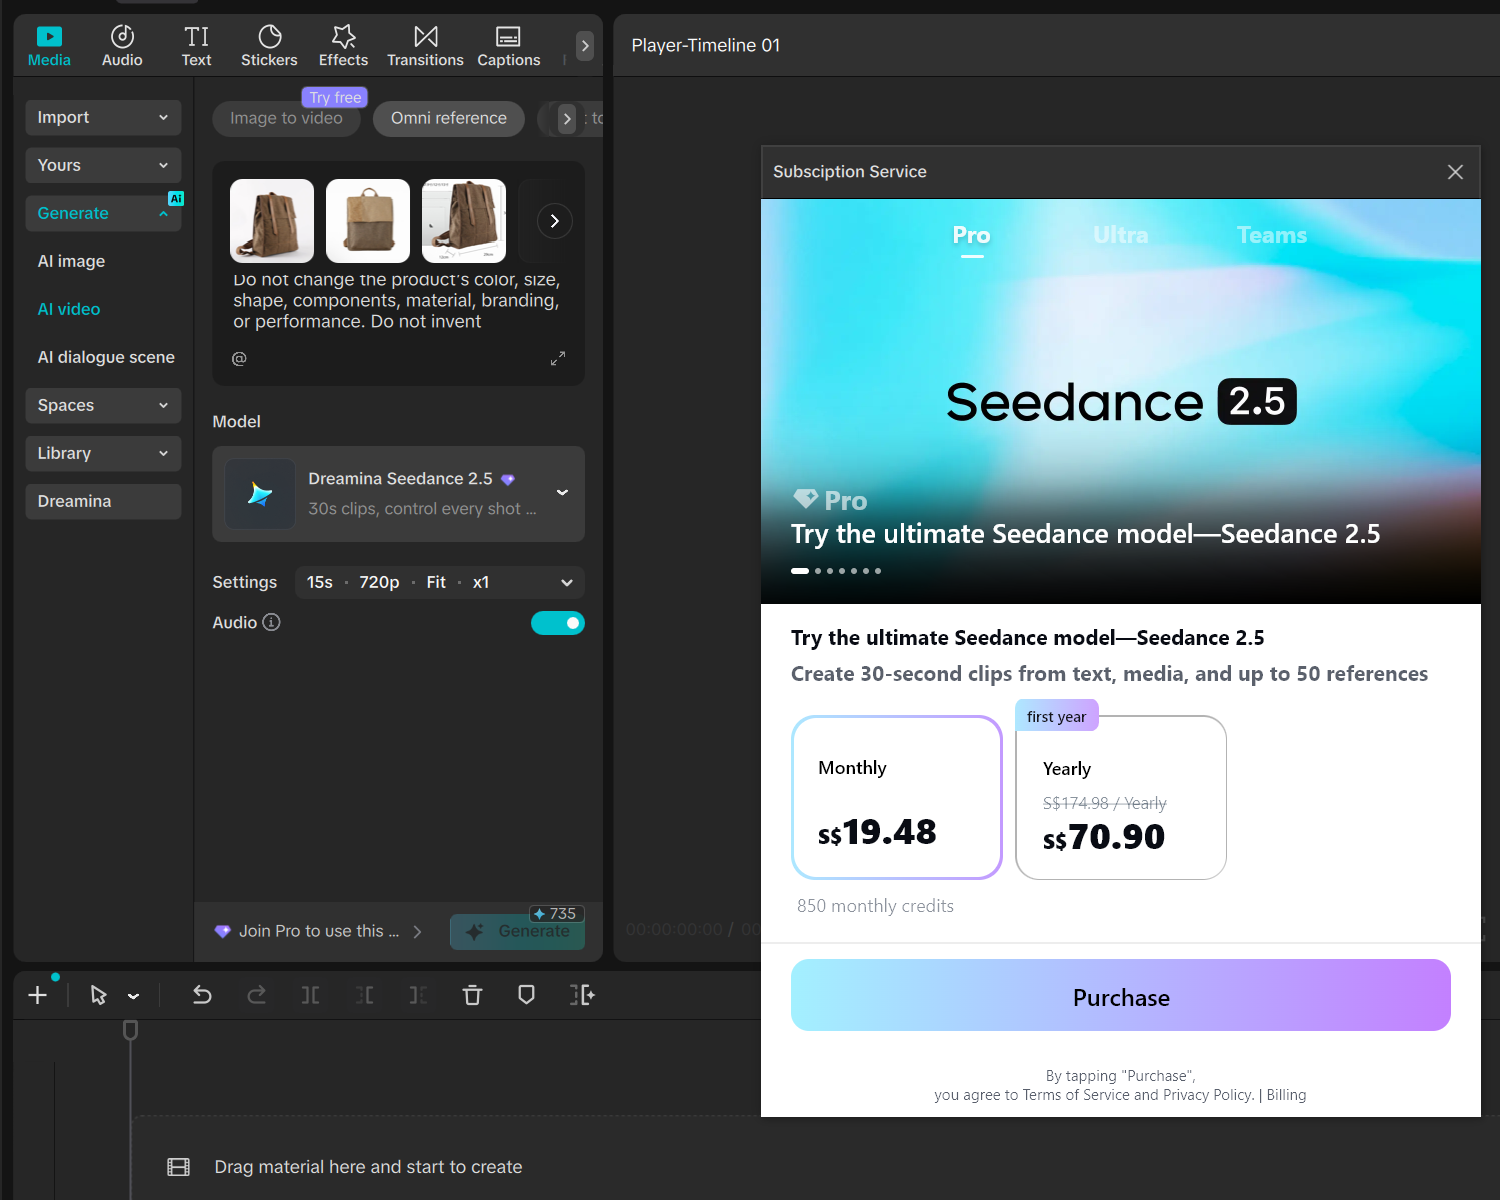Image resolution: width=1500 pixels, height=1200 pixels.
Task: Switch to the Teams plan tab
Action: tap(1271, 235)
